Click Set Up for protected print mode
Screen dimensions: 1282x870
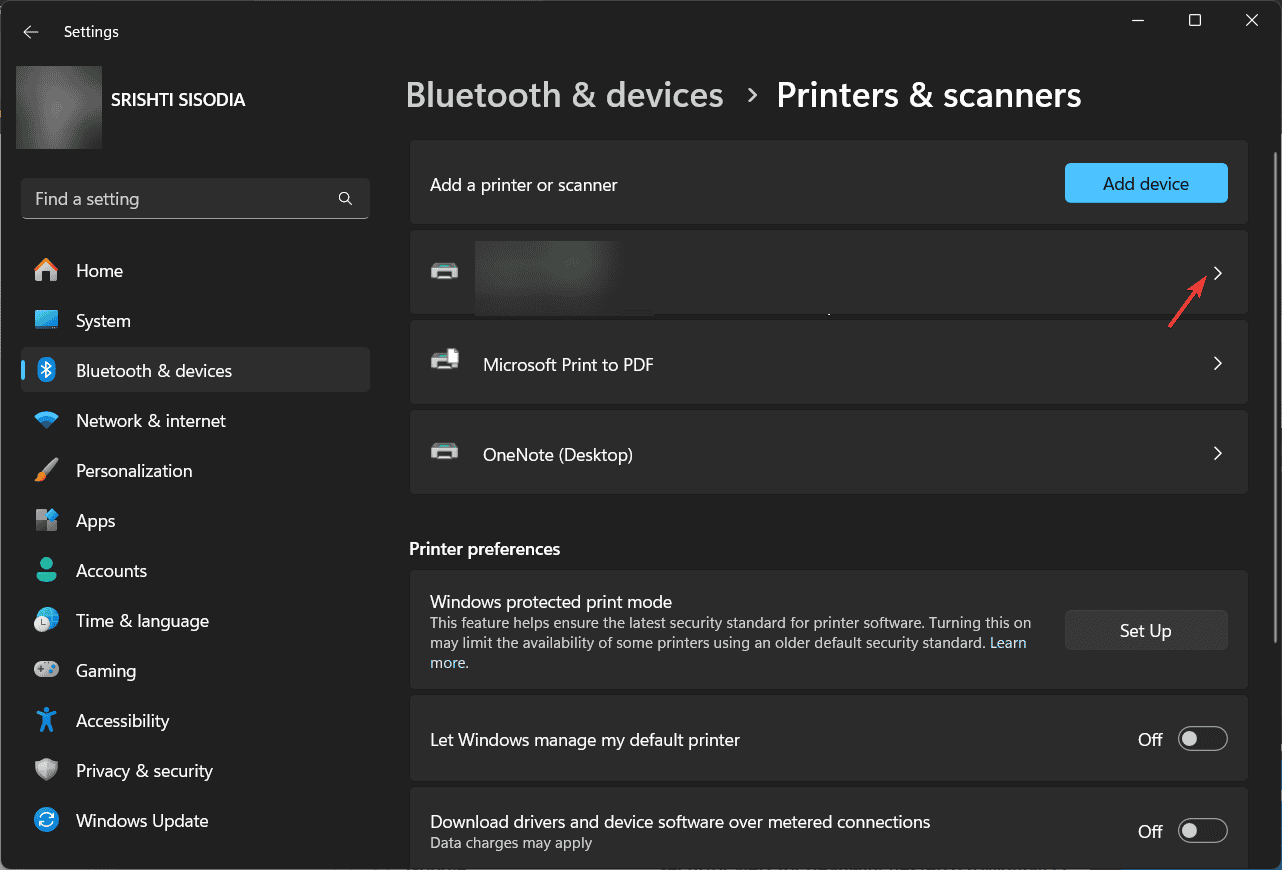tap(1146, 630)
